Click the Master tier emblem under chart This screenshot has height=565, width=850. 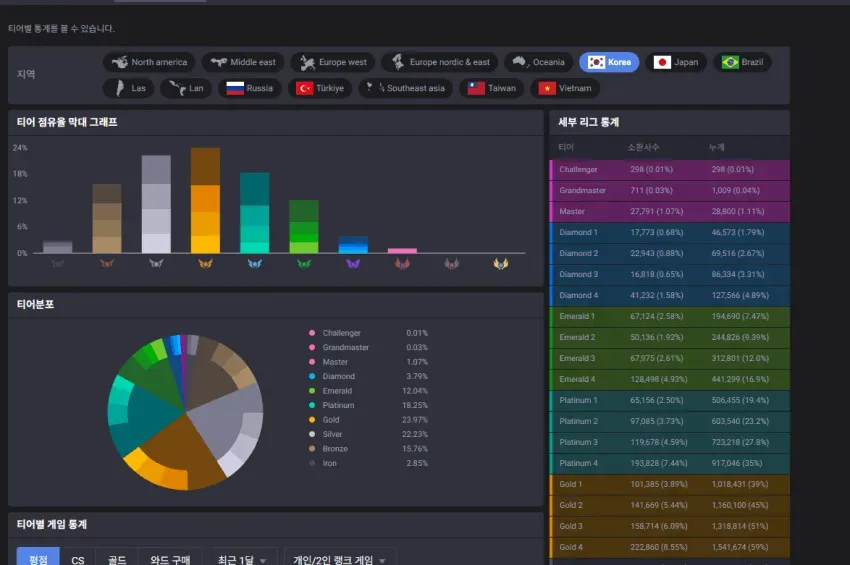pyautogui.click(x=402, y=264)
